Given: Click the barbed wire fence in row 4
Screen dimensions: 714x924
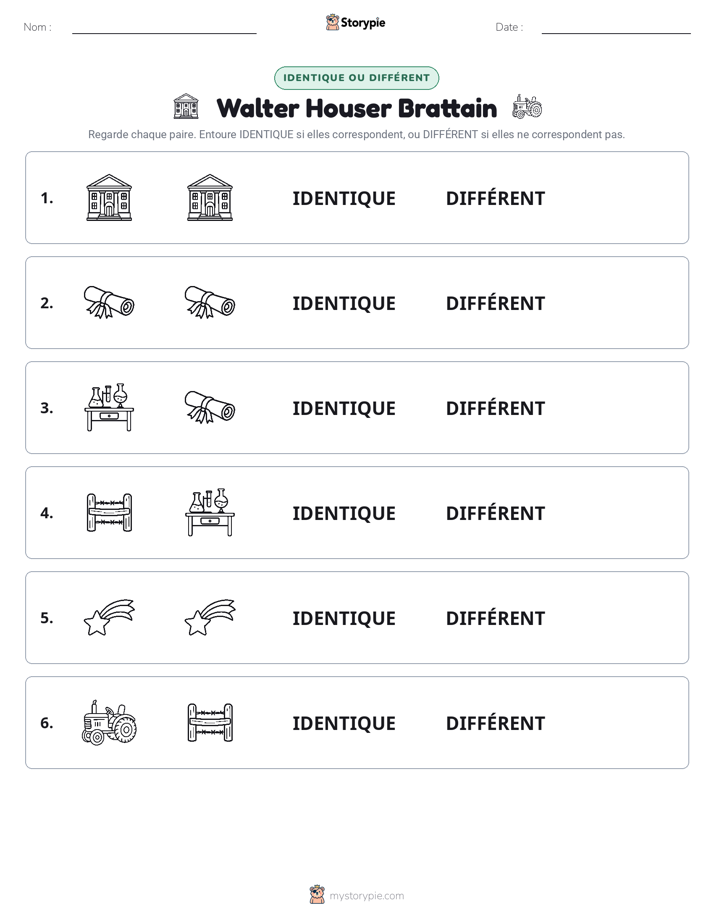Looking at the screenshot, I should tap(109, 513).
